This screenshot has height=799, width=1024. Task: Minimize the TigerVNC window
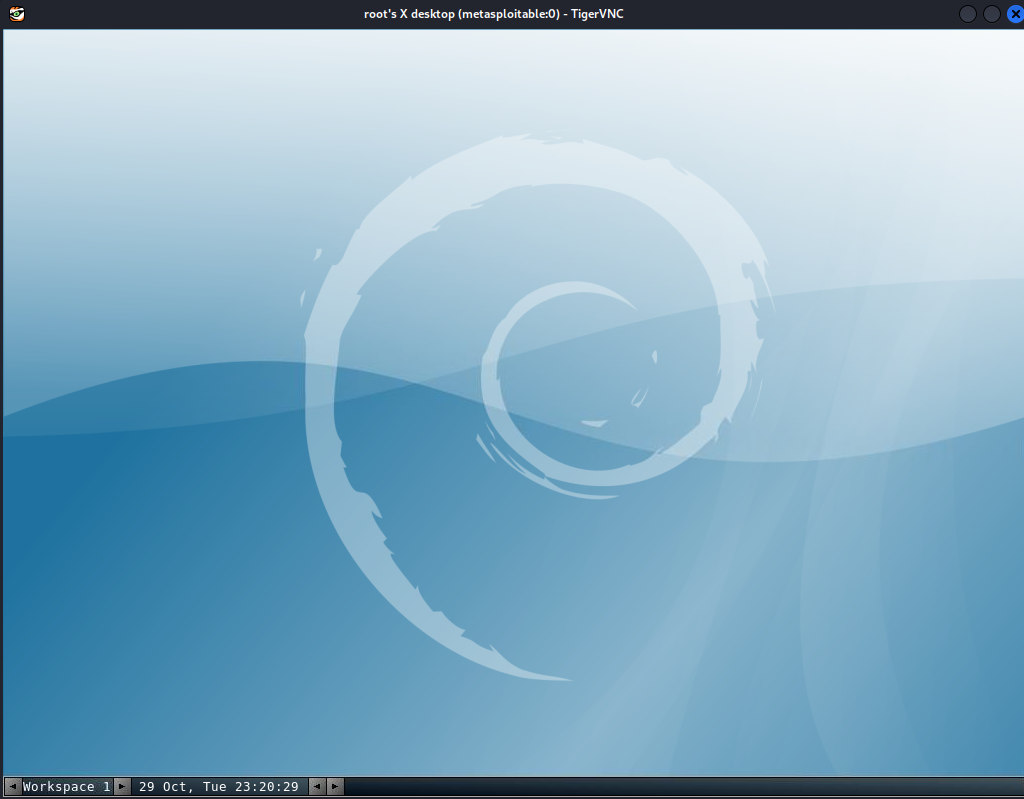[968, 14]
